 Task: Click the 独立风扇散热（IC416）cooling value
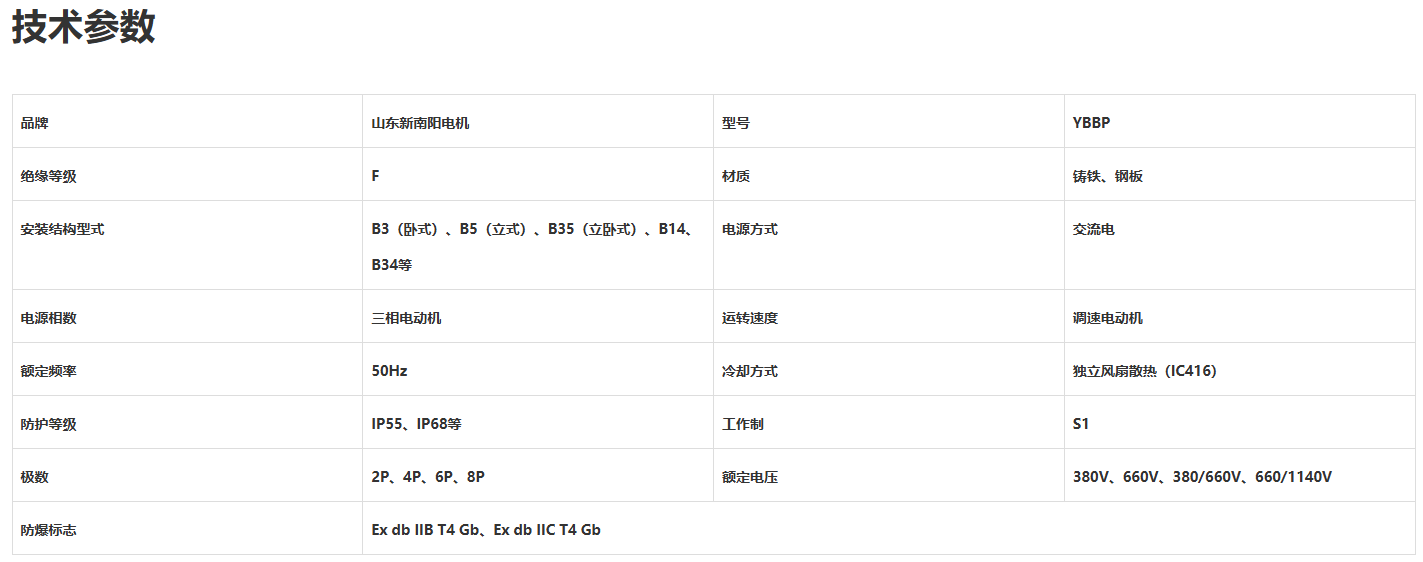tap(1145, 371)
